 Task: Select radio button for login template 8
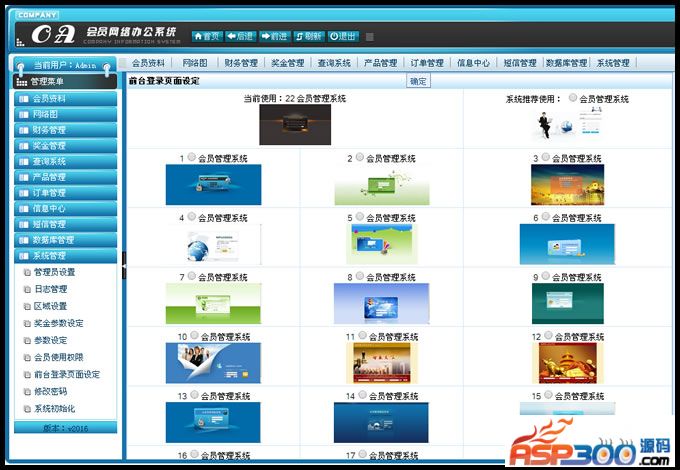[360, 276]
